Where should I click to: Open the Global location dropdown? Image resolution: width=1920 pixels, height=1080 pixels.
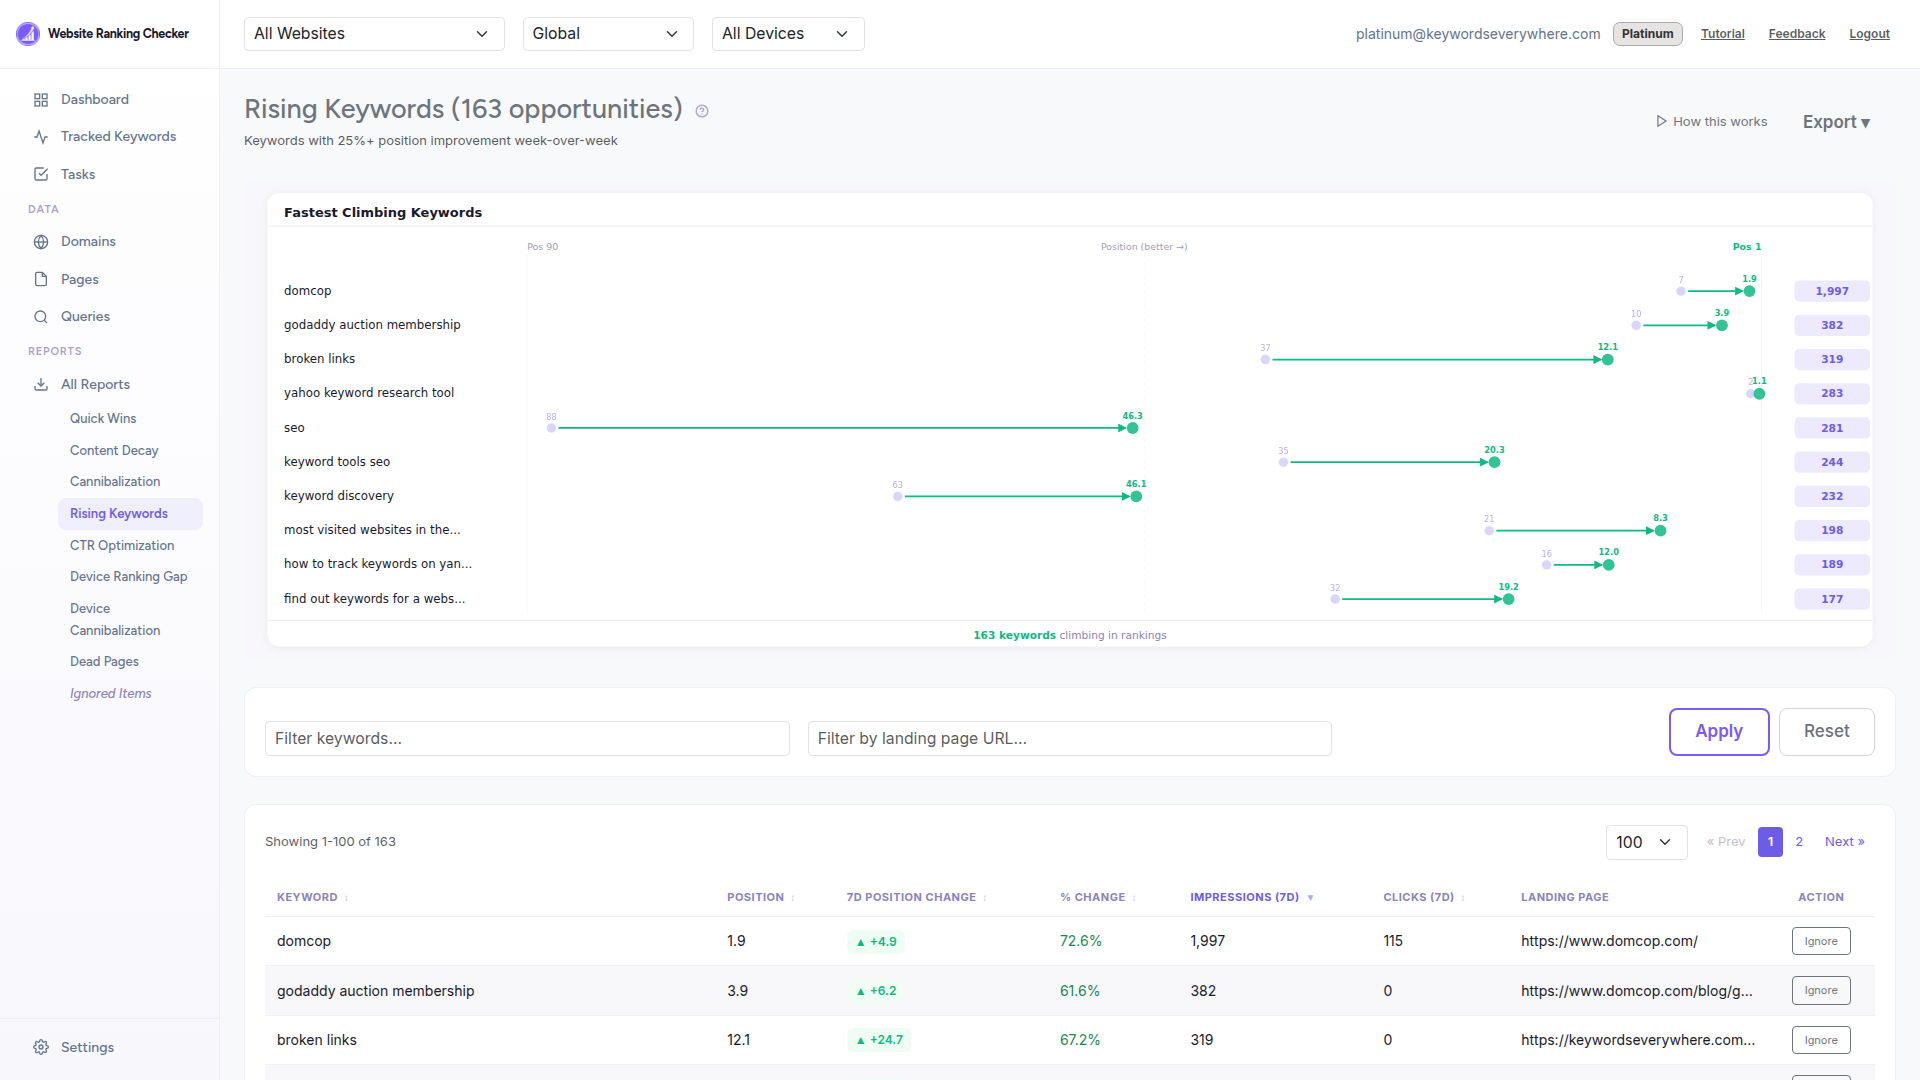point(607,33)
